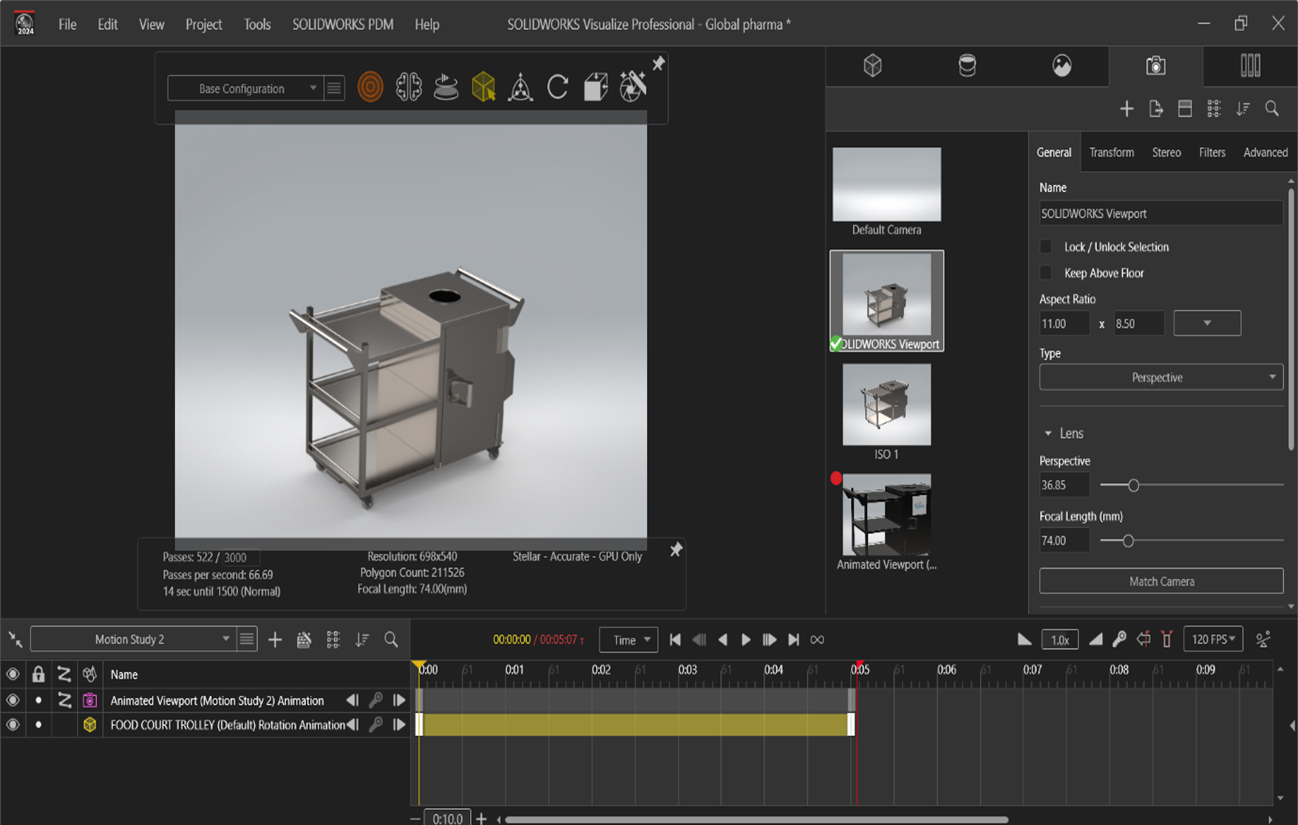The height and width of the screenshot is (825, 1298).
Task: Expand the 120 FPS dropdown
Action: coord(1212,640)
